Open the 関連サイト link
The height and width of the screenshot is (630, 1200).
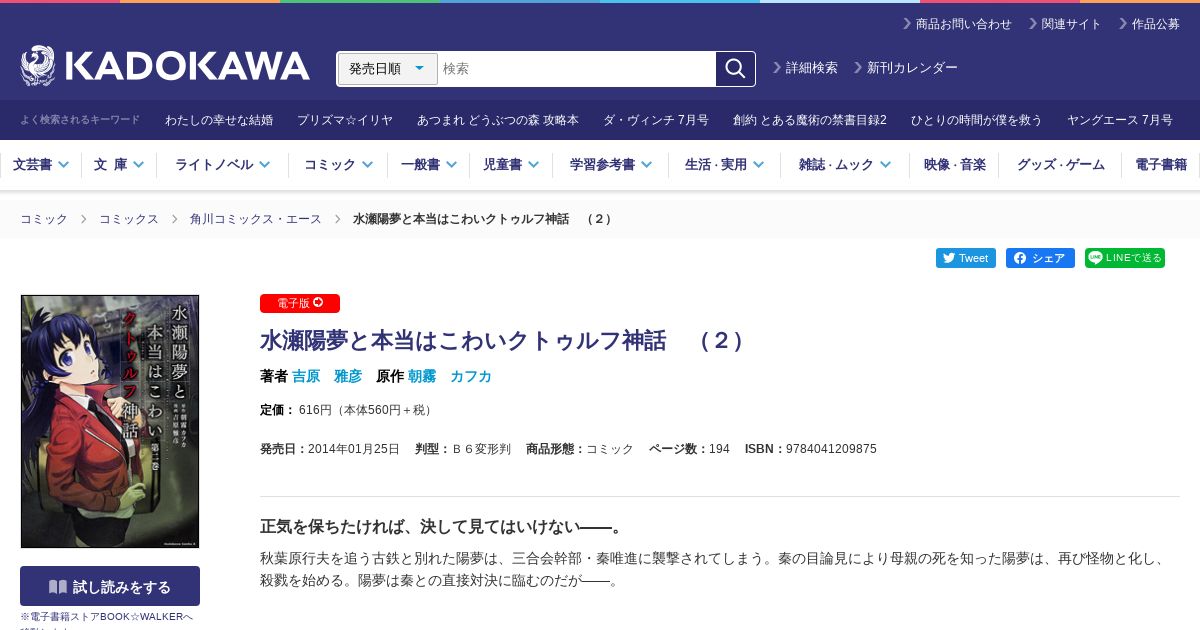(1065, 24)
